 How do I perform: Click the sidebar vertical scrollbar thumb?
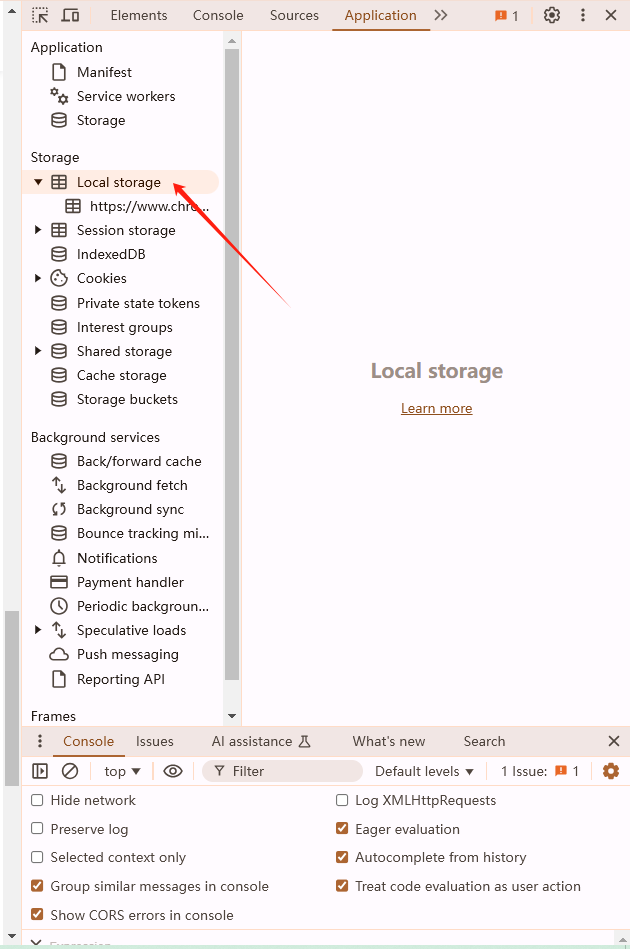[232, 364]
